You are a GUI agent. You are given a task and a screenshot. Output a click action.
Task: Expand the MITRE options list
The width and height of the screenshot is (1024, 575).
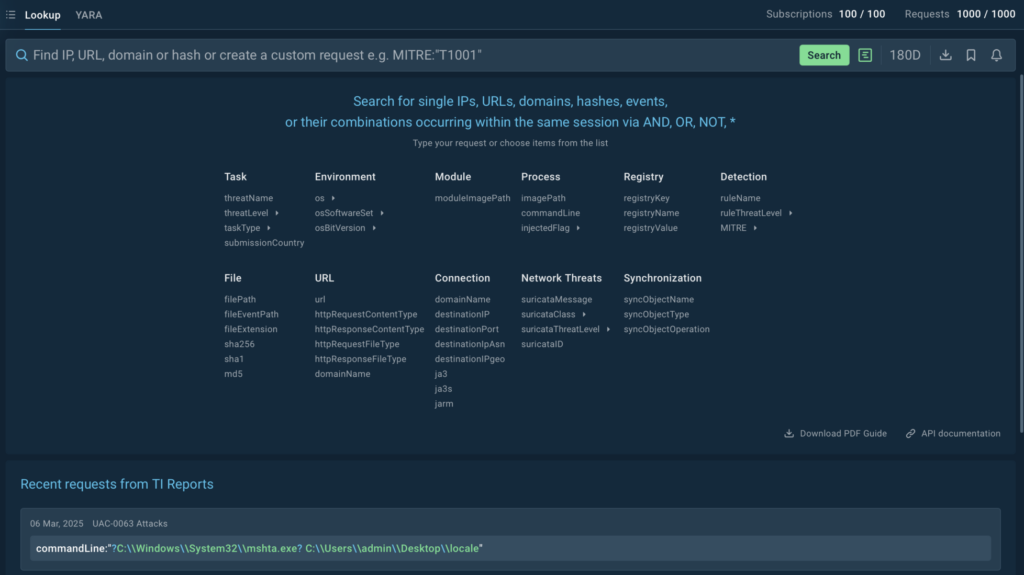tap(755, 228)
